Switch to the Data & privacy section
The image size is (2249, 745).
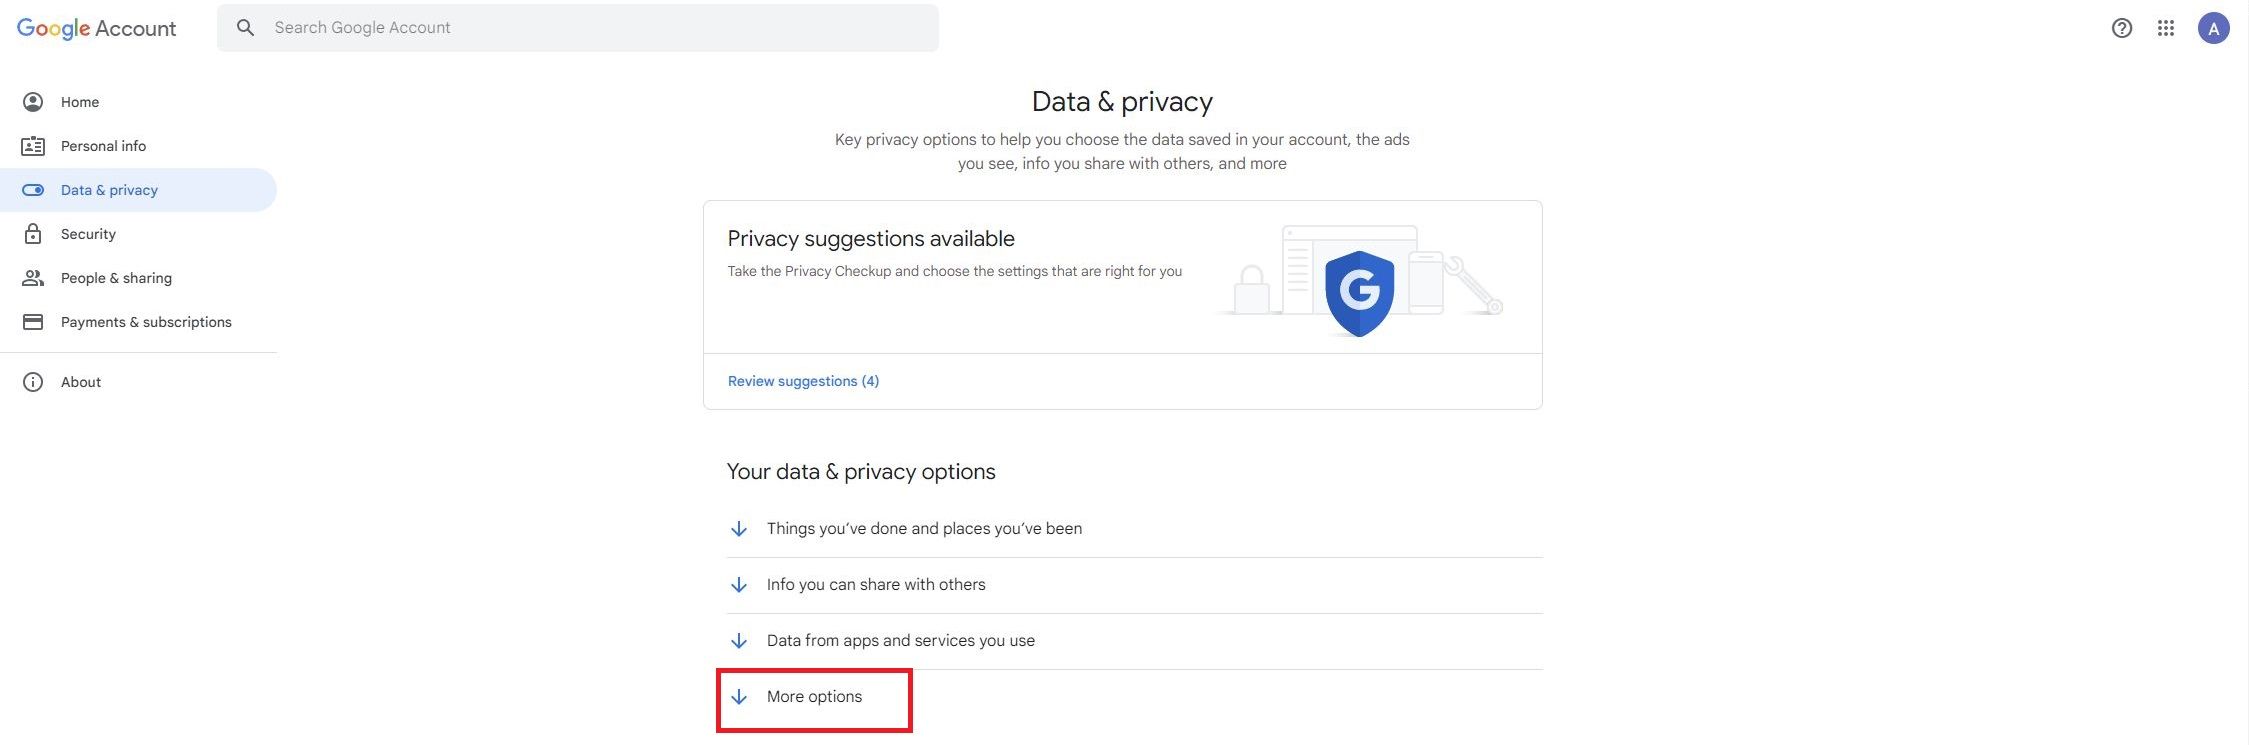109,189
